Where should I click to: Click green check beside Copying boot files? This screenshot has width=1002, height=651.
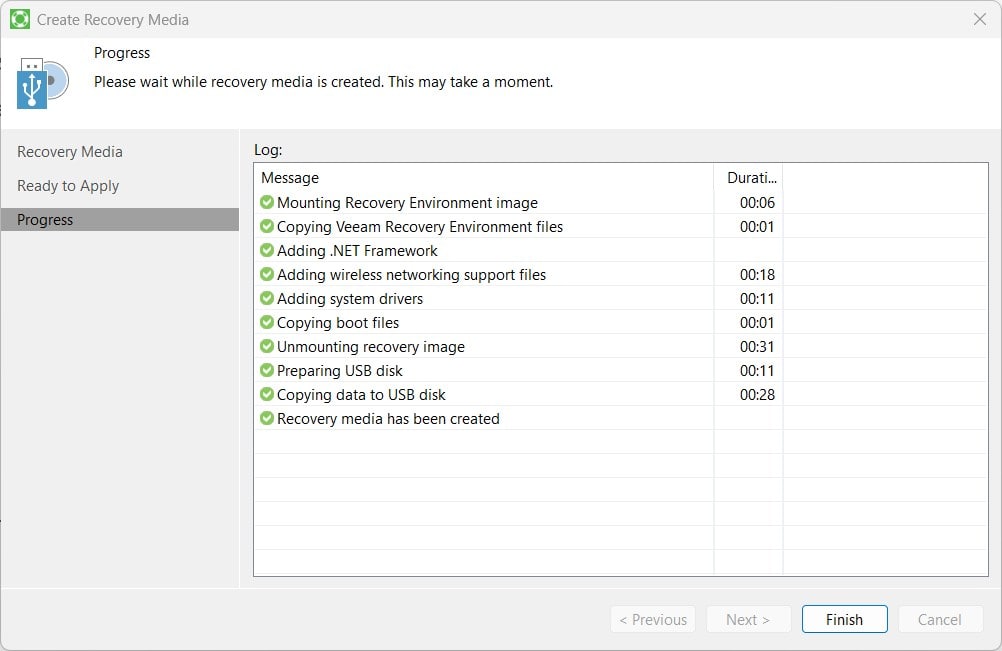(267, 323)
